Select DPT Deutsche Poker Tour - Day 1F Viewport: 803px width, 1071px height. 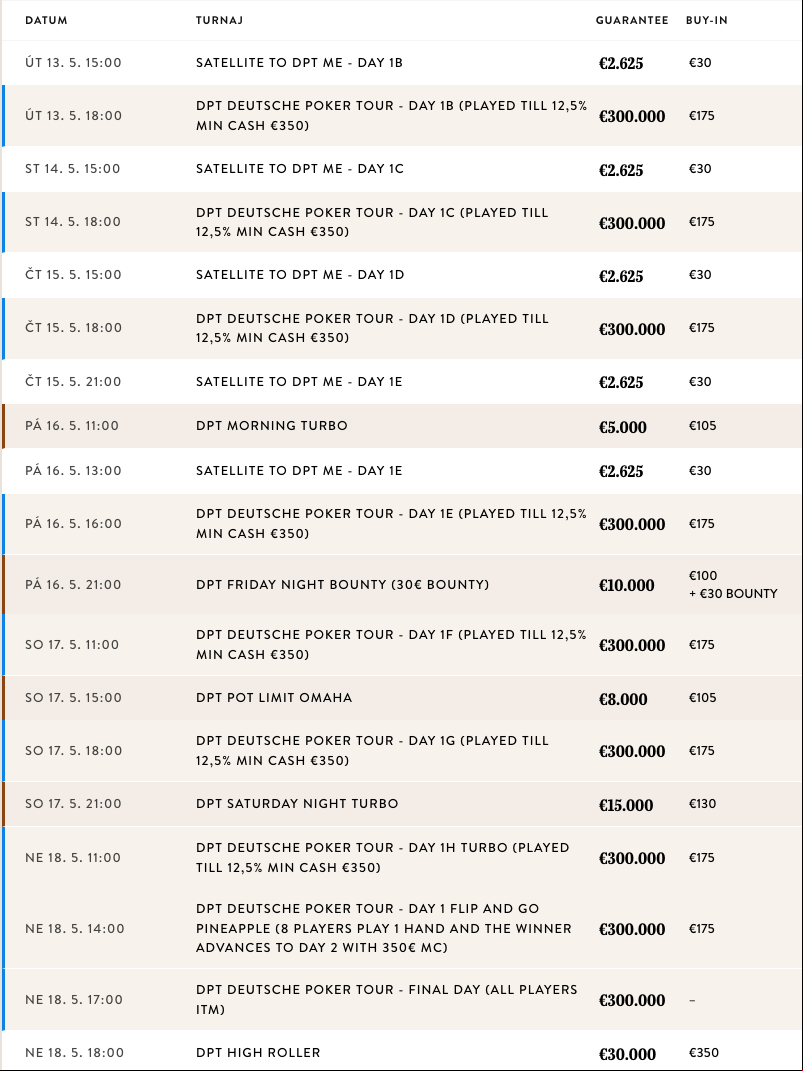click(x=402, y=645)
